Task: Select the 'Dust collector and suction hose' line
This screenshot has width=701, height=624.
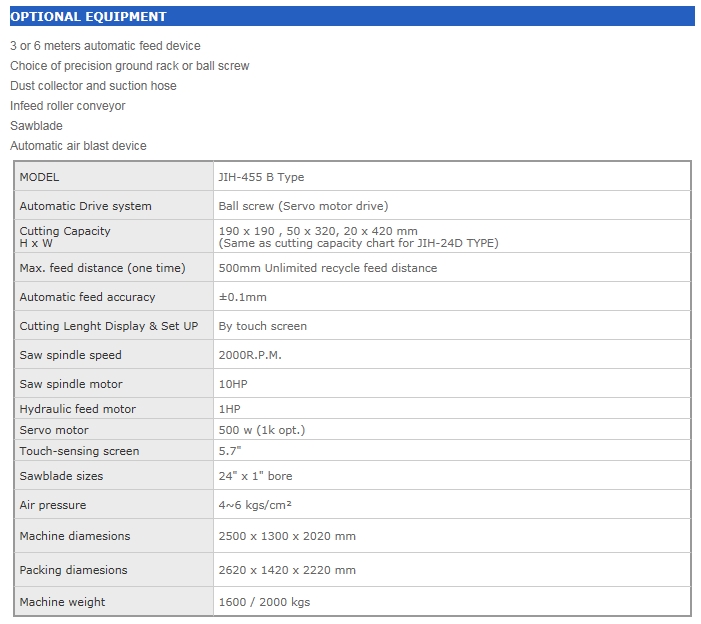Action: (x=93, y=86)
